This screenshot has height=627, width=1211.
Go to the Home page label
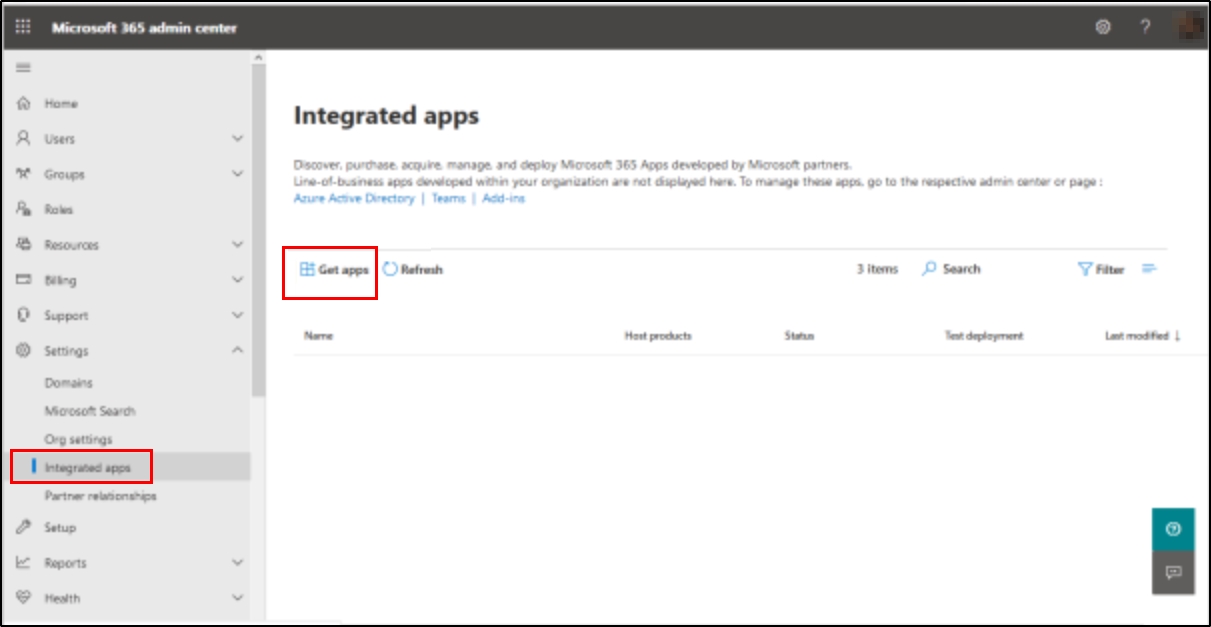[61, 103]
